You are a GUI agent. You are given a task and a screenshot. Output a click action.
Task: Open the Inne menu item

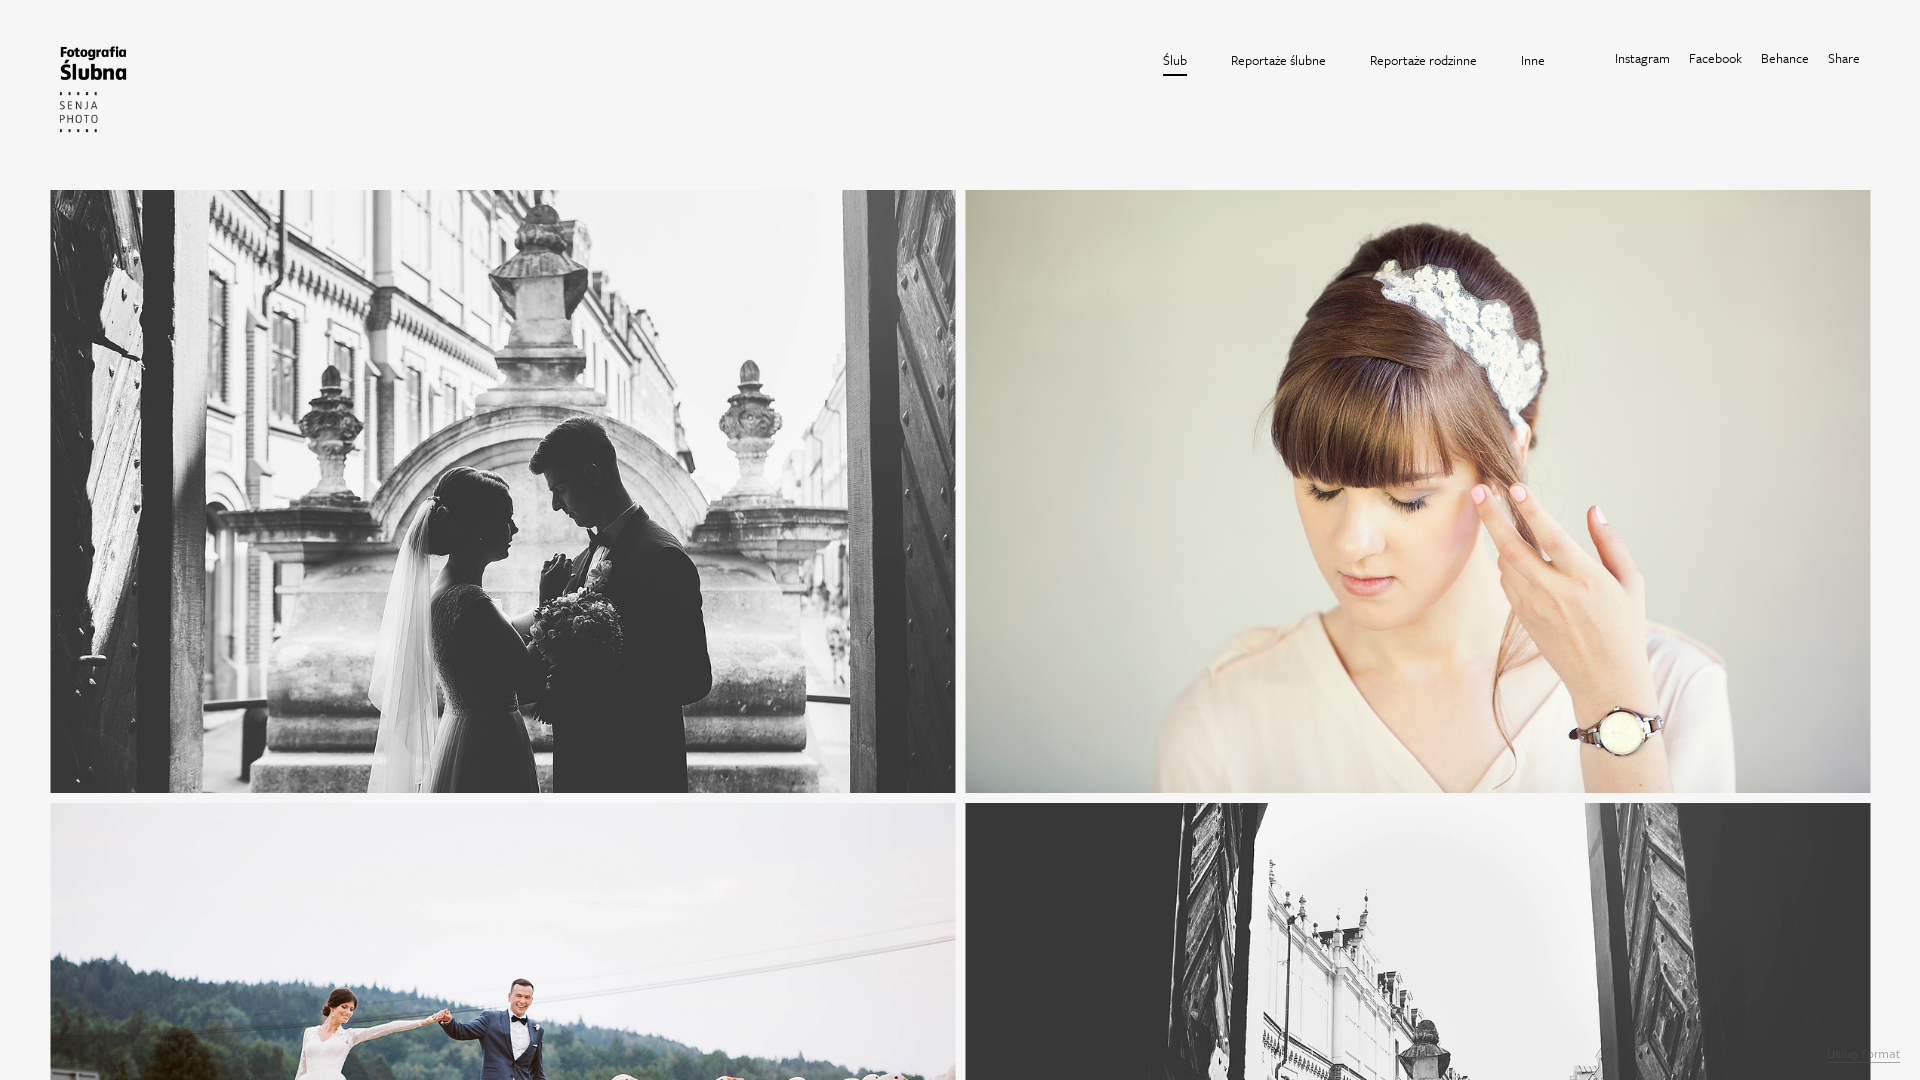pyautogui.click(x=1532, y=61)
